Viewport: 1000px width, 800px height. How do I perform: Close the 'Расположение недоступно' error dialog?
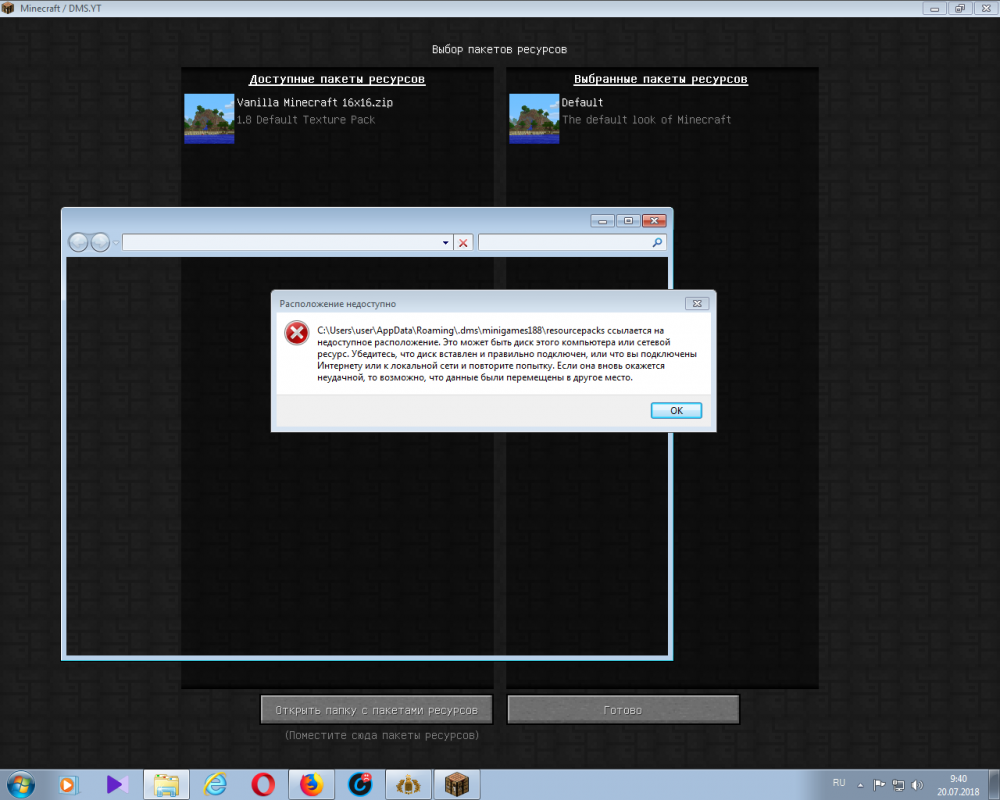point(697,304)
